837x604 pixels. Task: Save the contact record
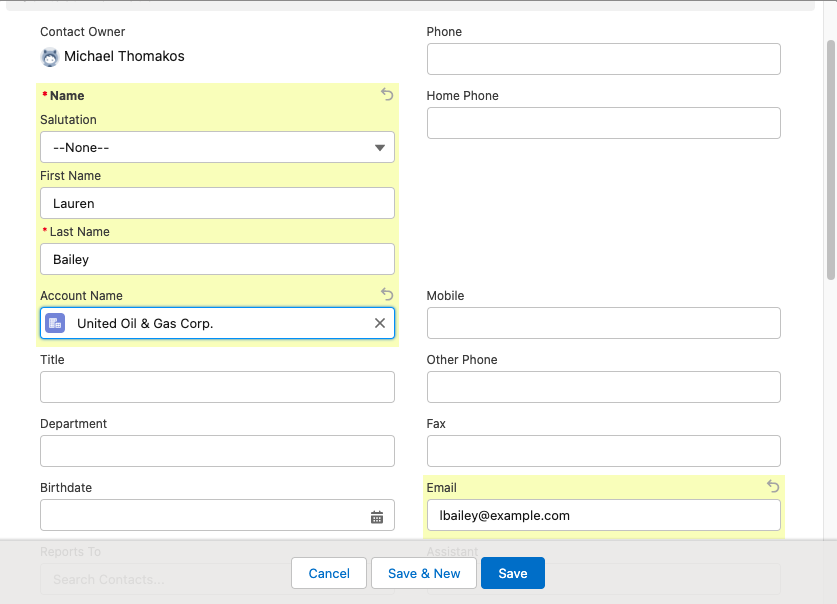click(x=512, y=573)
